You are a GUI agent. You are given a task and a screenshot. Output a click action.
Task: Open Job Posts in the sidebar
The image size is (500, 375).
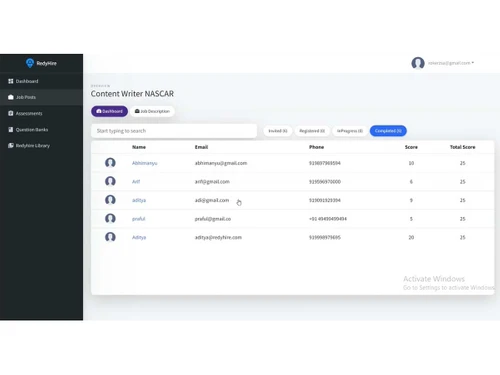coord(41,97)
